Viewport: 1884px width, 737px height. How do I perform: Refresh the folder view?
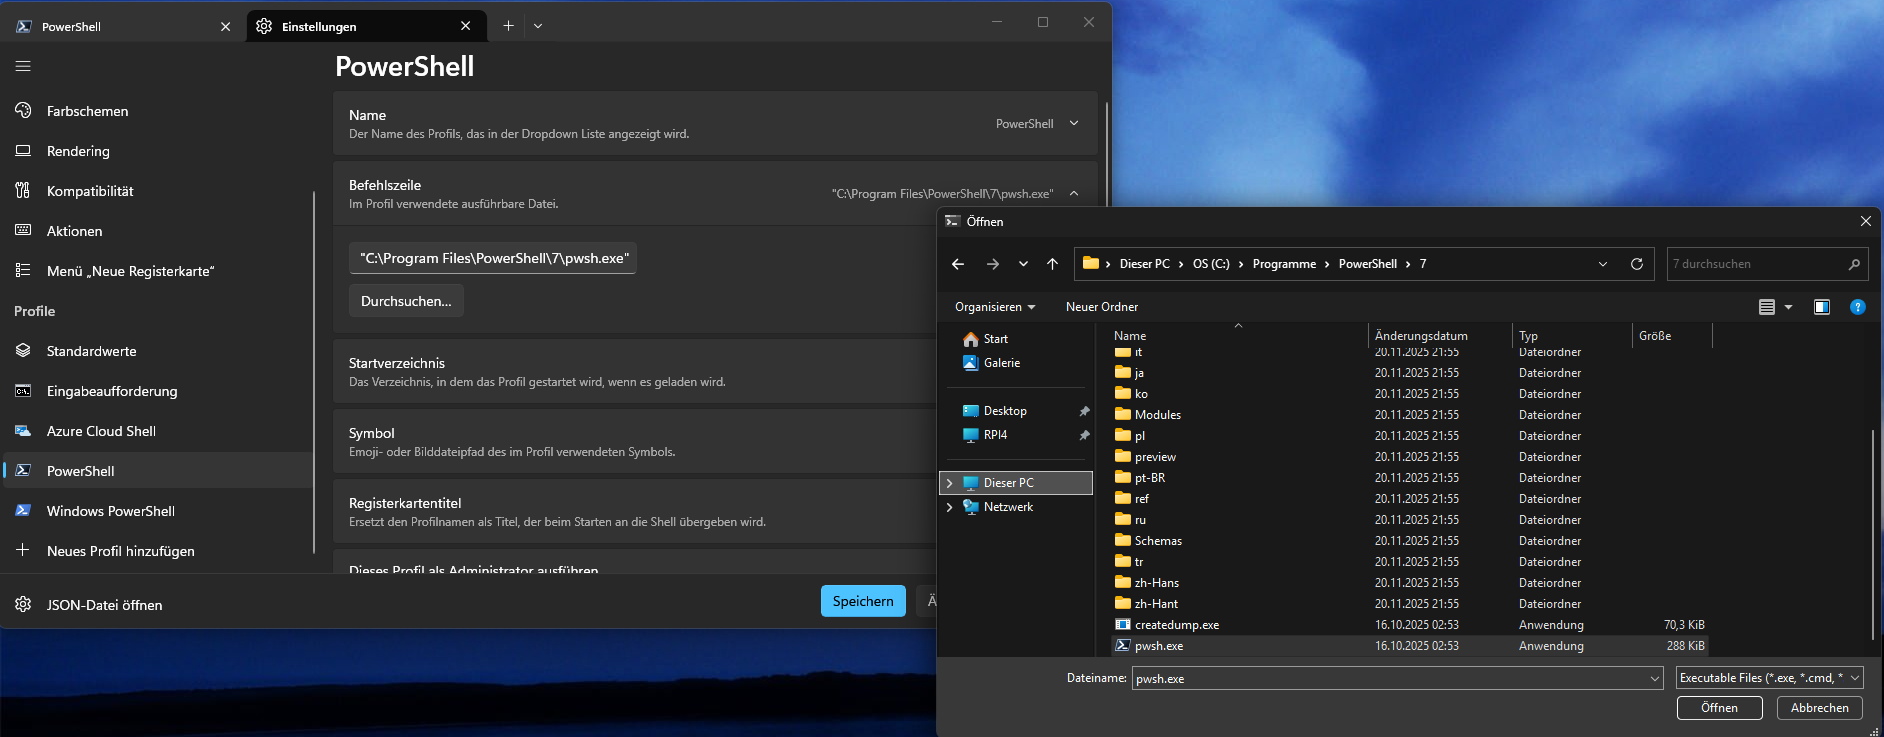[x=1637, y=264]
